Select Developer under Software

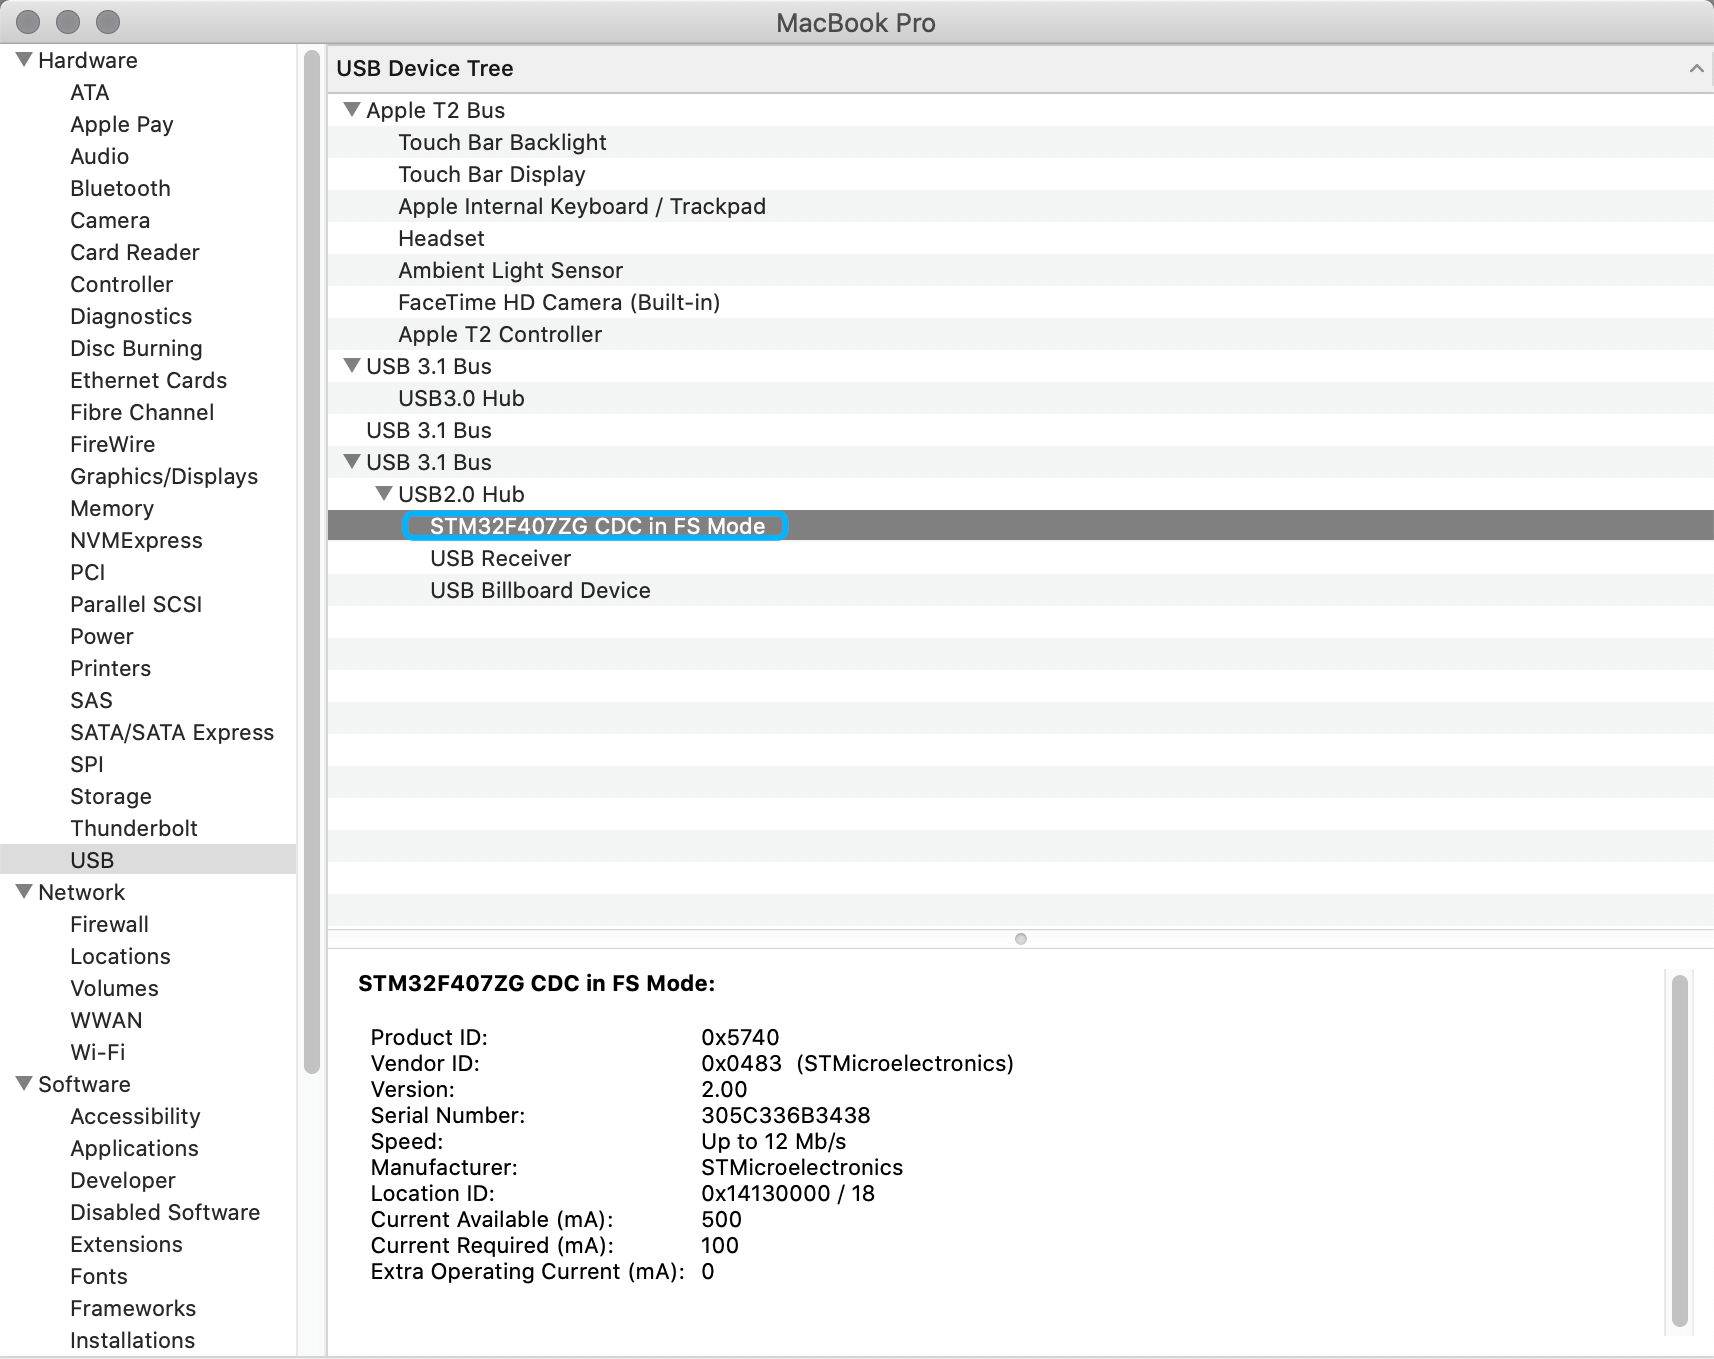click(x=122, y=1180)
